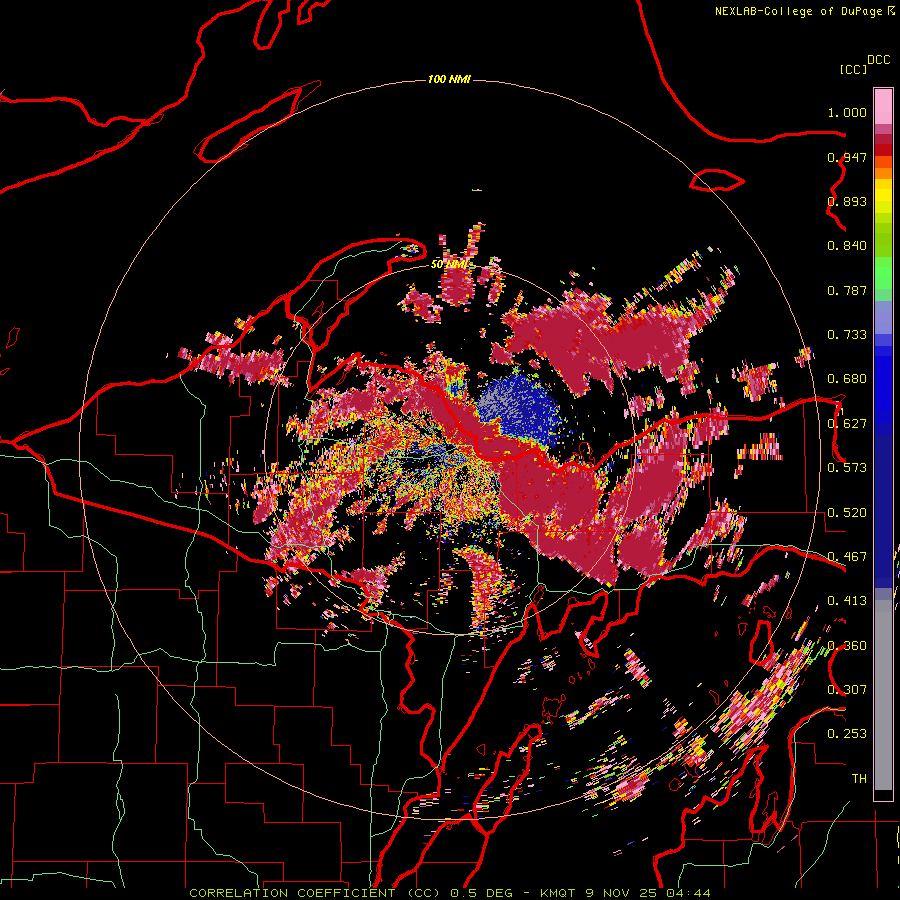Click the 0.520 value on the color scale

coord(847,513)
